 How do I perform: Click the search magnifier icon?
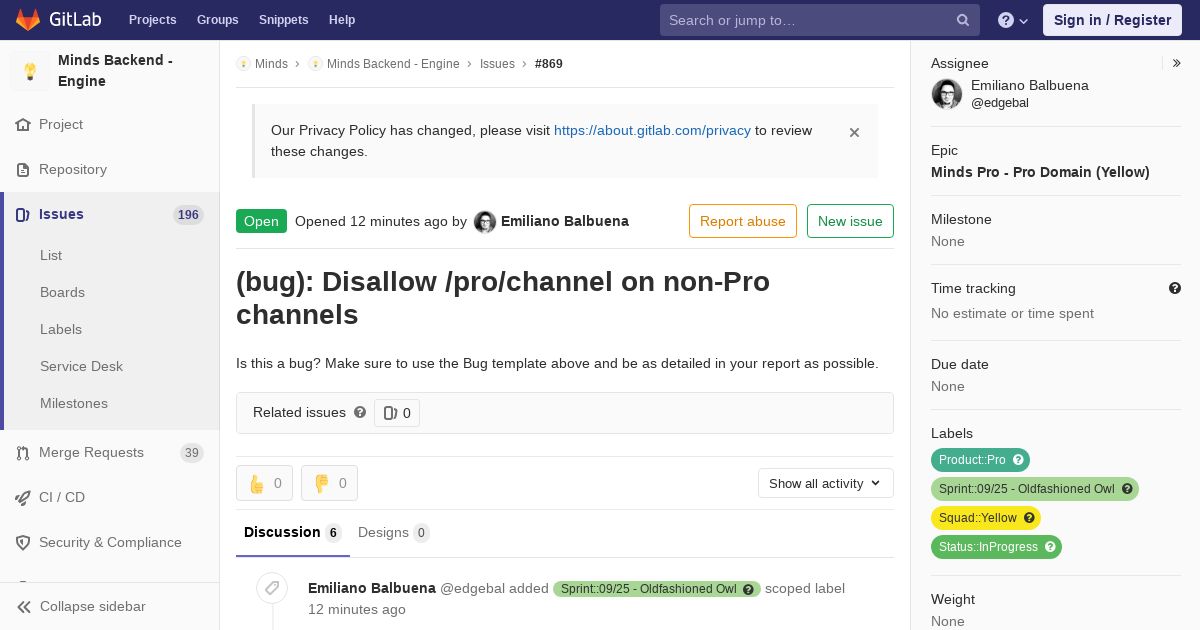pos(963,20)
